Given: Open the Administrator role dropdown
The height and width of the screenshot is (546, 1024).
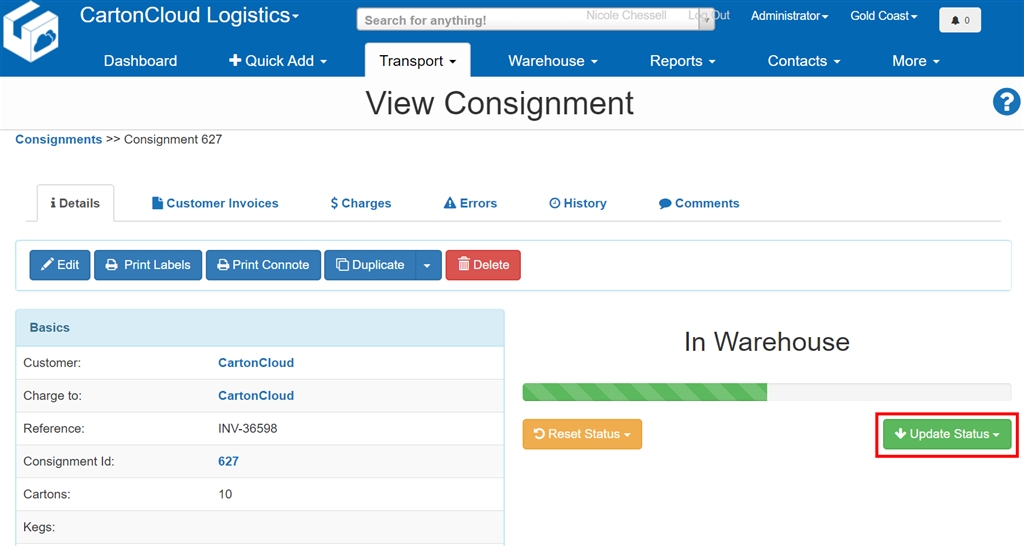Looking at the screenshot, I should (x=789, y=16).
